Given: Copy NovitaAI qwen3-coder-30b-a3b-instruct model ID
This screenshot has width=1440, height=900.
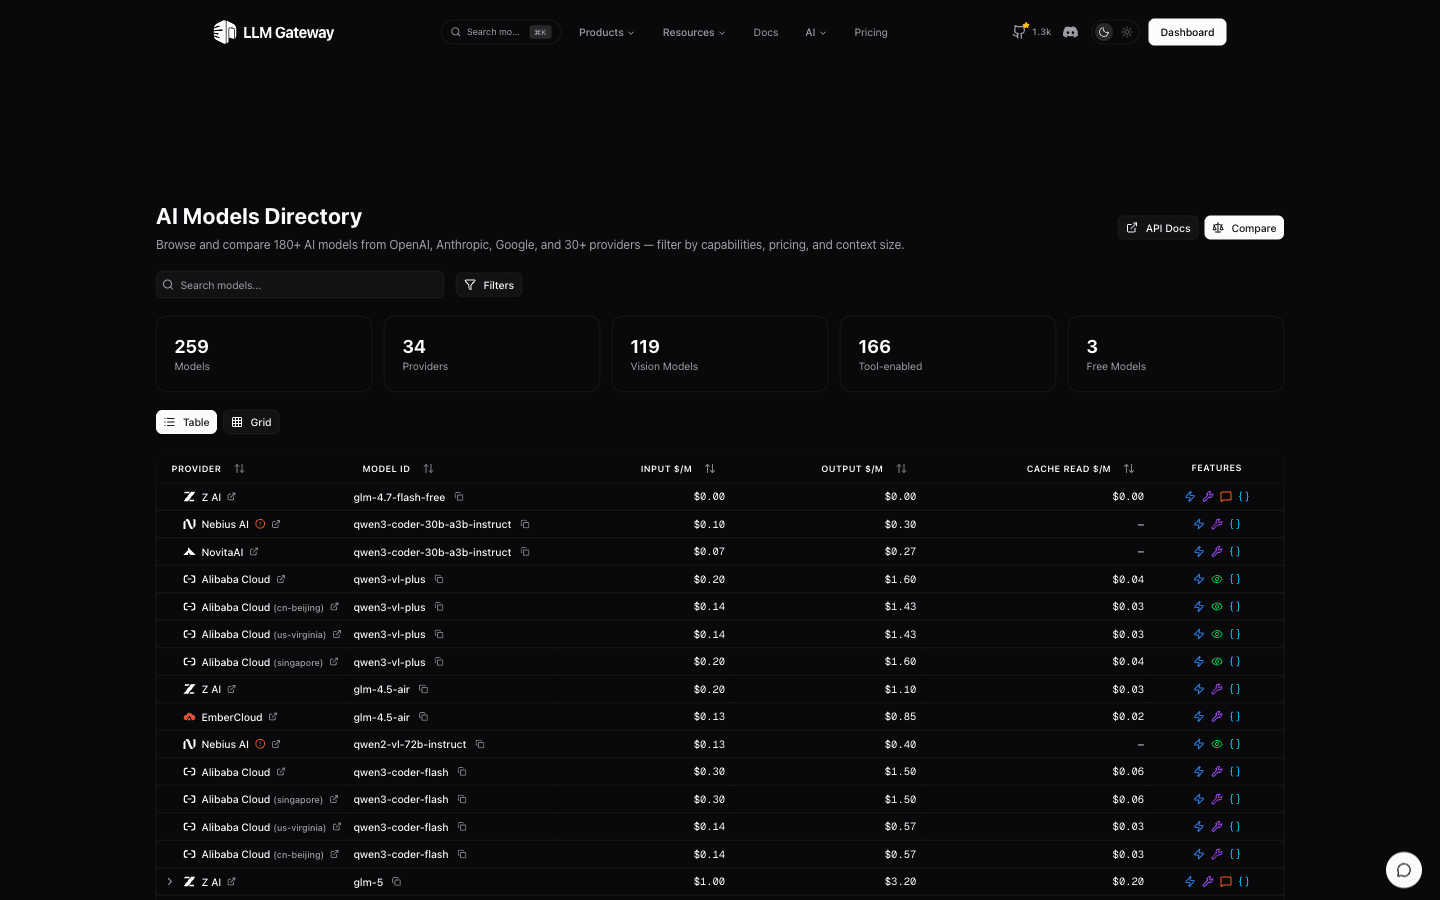Looking at the screenshot, I should click(525, 552).
